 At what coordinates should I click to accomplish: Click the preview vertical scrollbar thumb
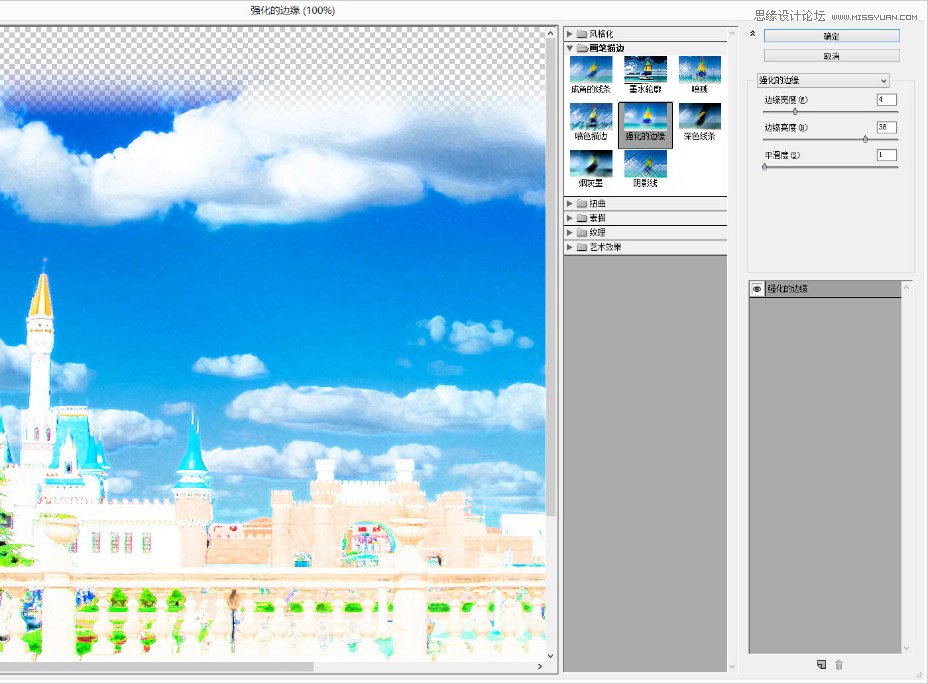(x=551, y=278)
